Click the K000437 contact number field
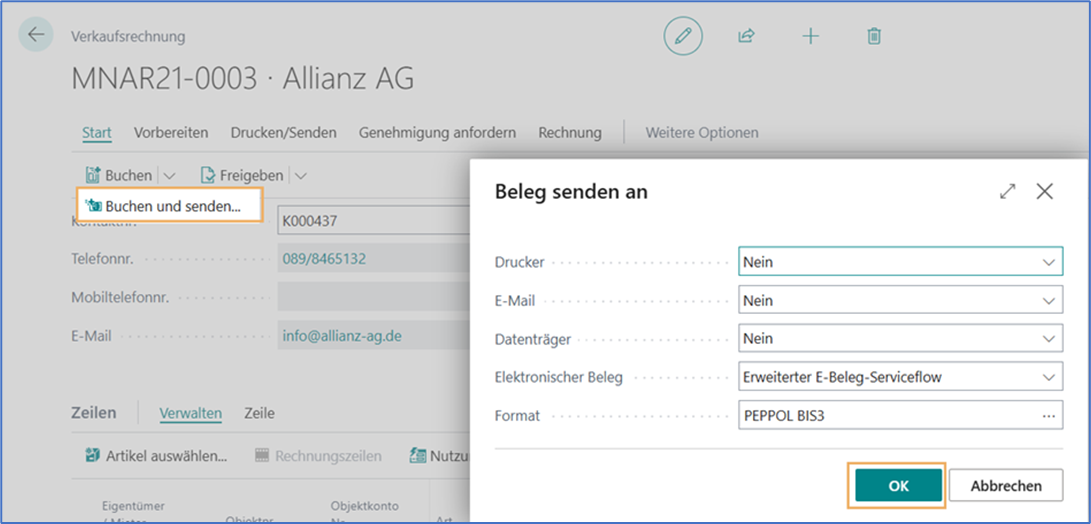 tap(373, 221)
